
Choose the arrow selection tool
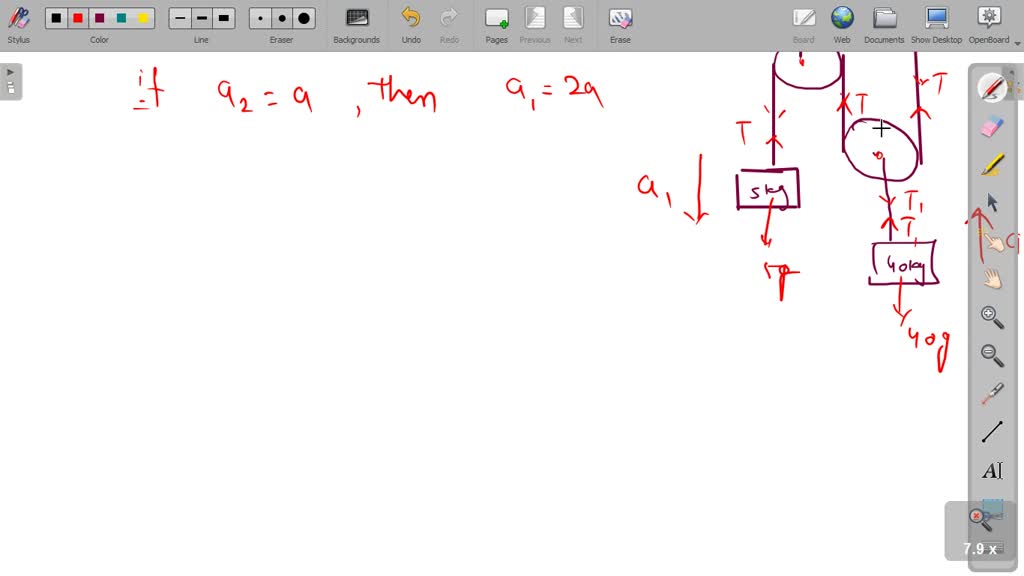point(990,201)
